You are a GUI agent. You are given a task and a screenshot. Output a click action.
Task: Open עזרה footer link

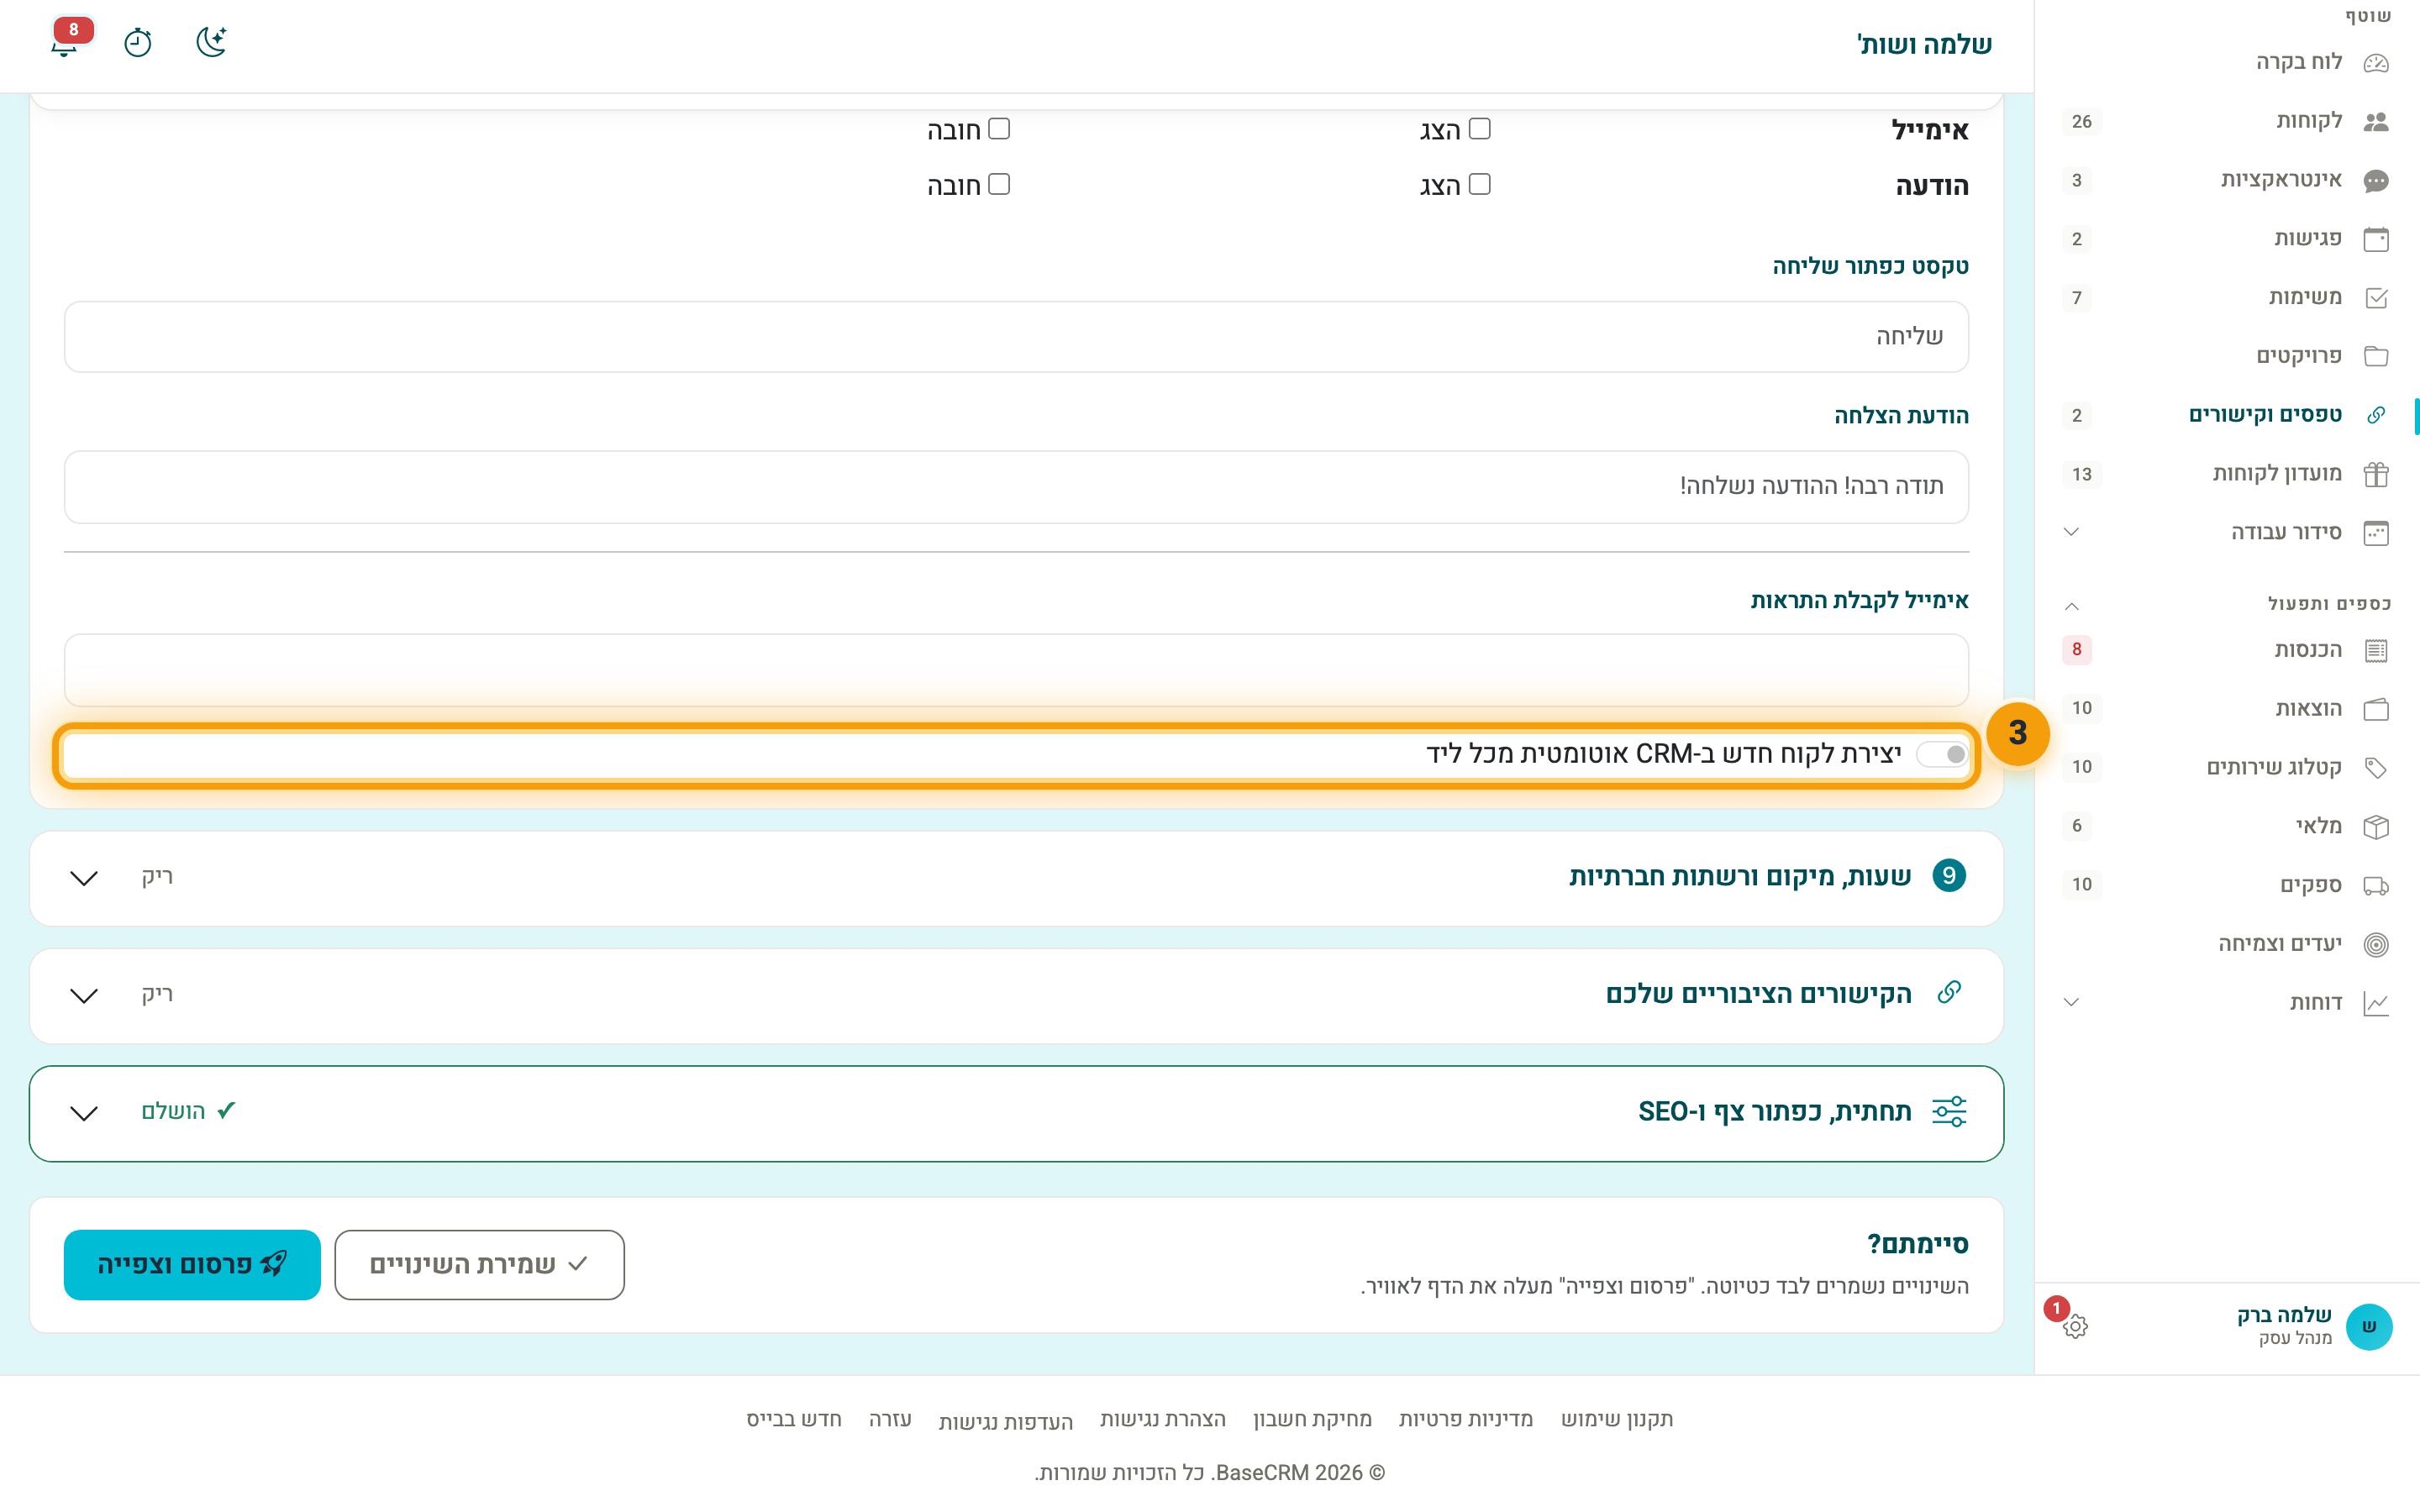point(890,1419)
